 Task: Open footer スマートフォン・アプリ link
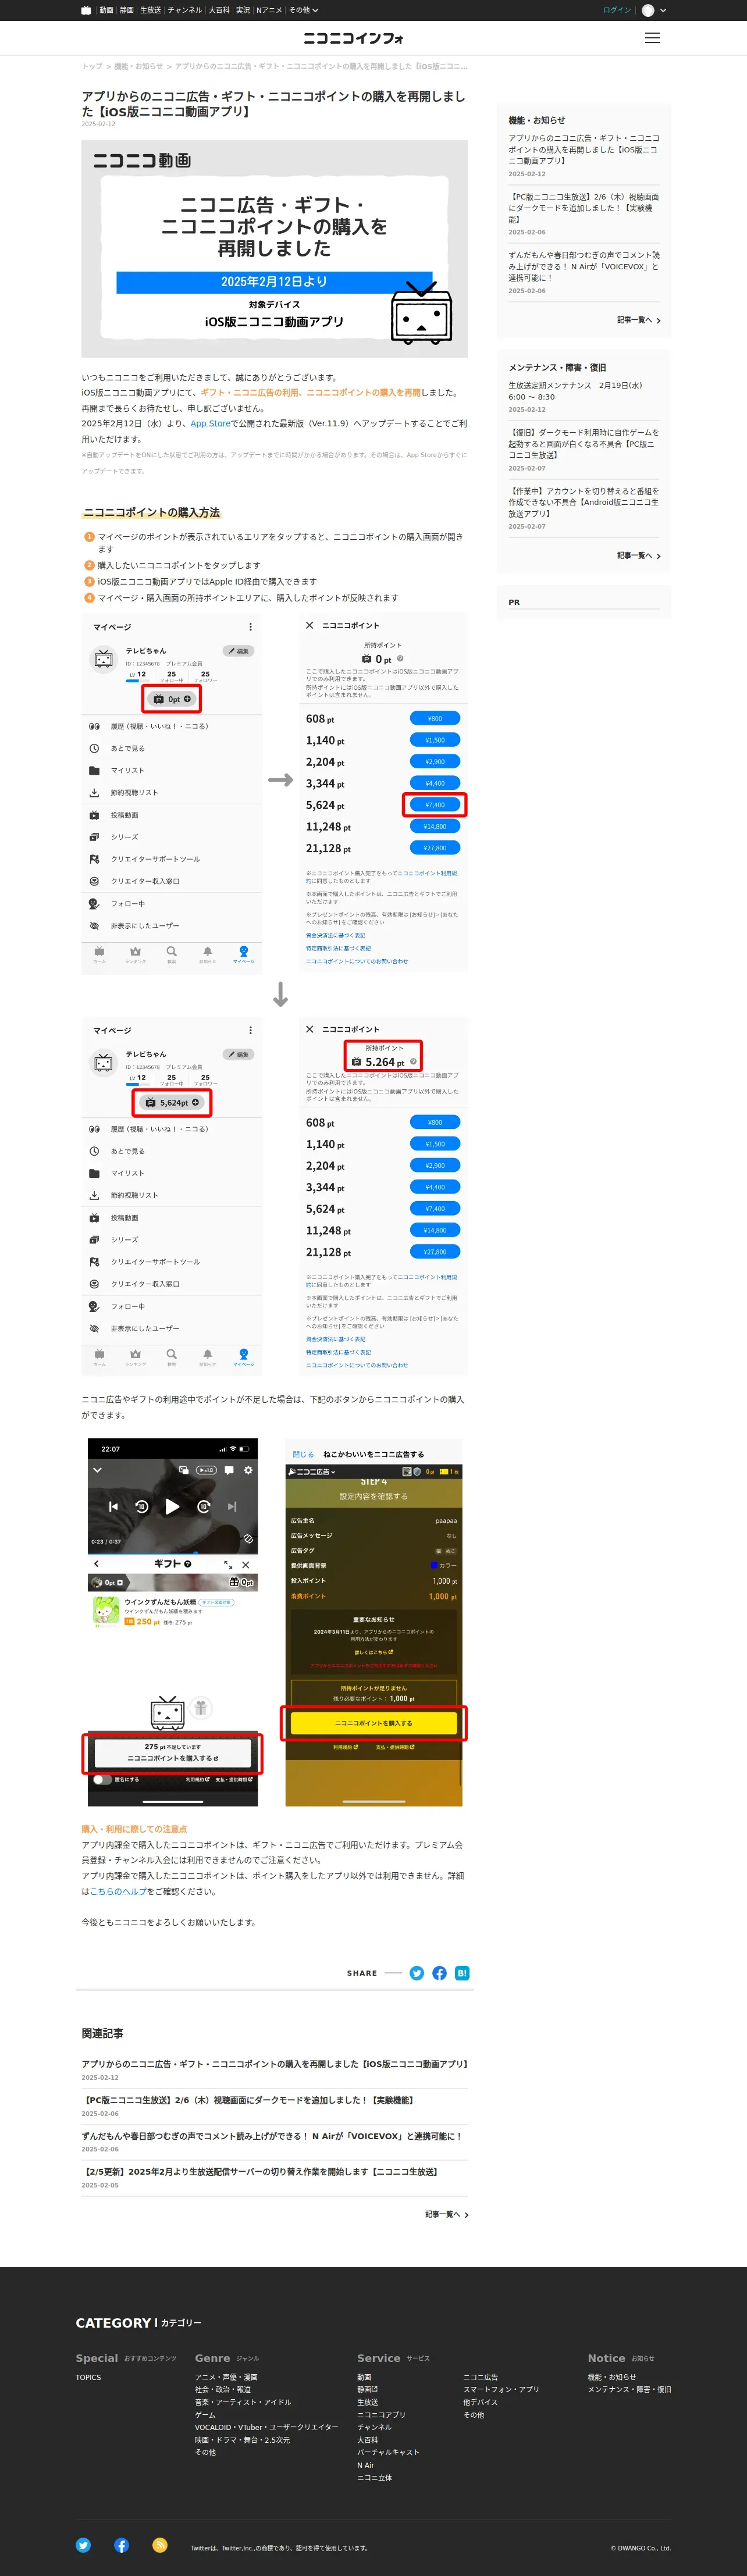501,2390
